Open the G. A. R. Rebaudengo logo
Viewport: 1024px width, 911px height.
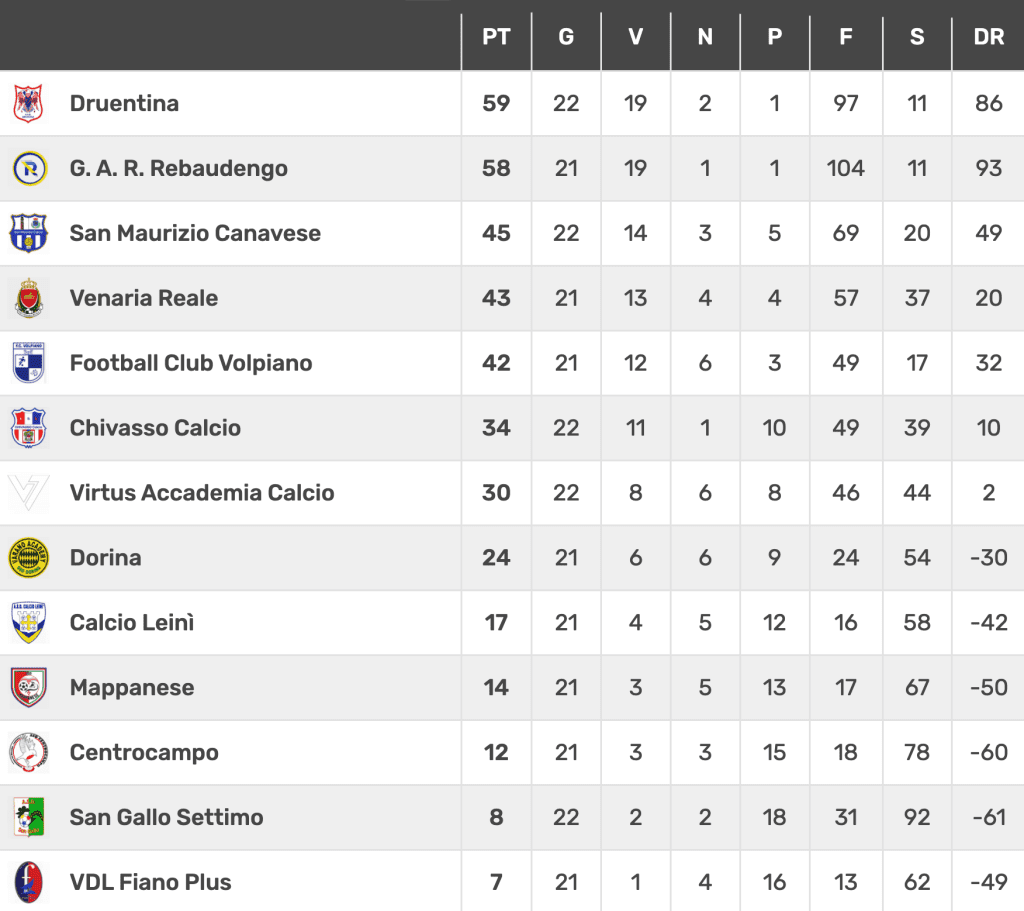[30, 168]
